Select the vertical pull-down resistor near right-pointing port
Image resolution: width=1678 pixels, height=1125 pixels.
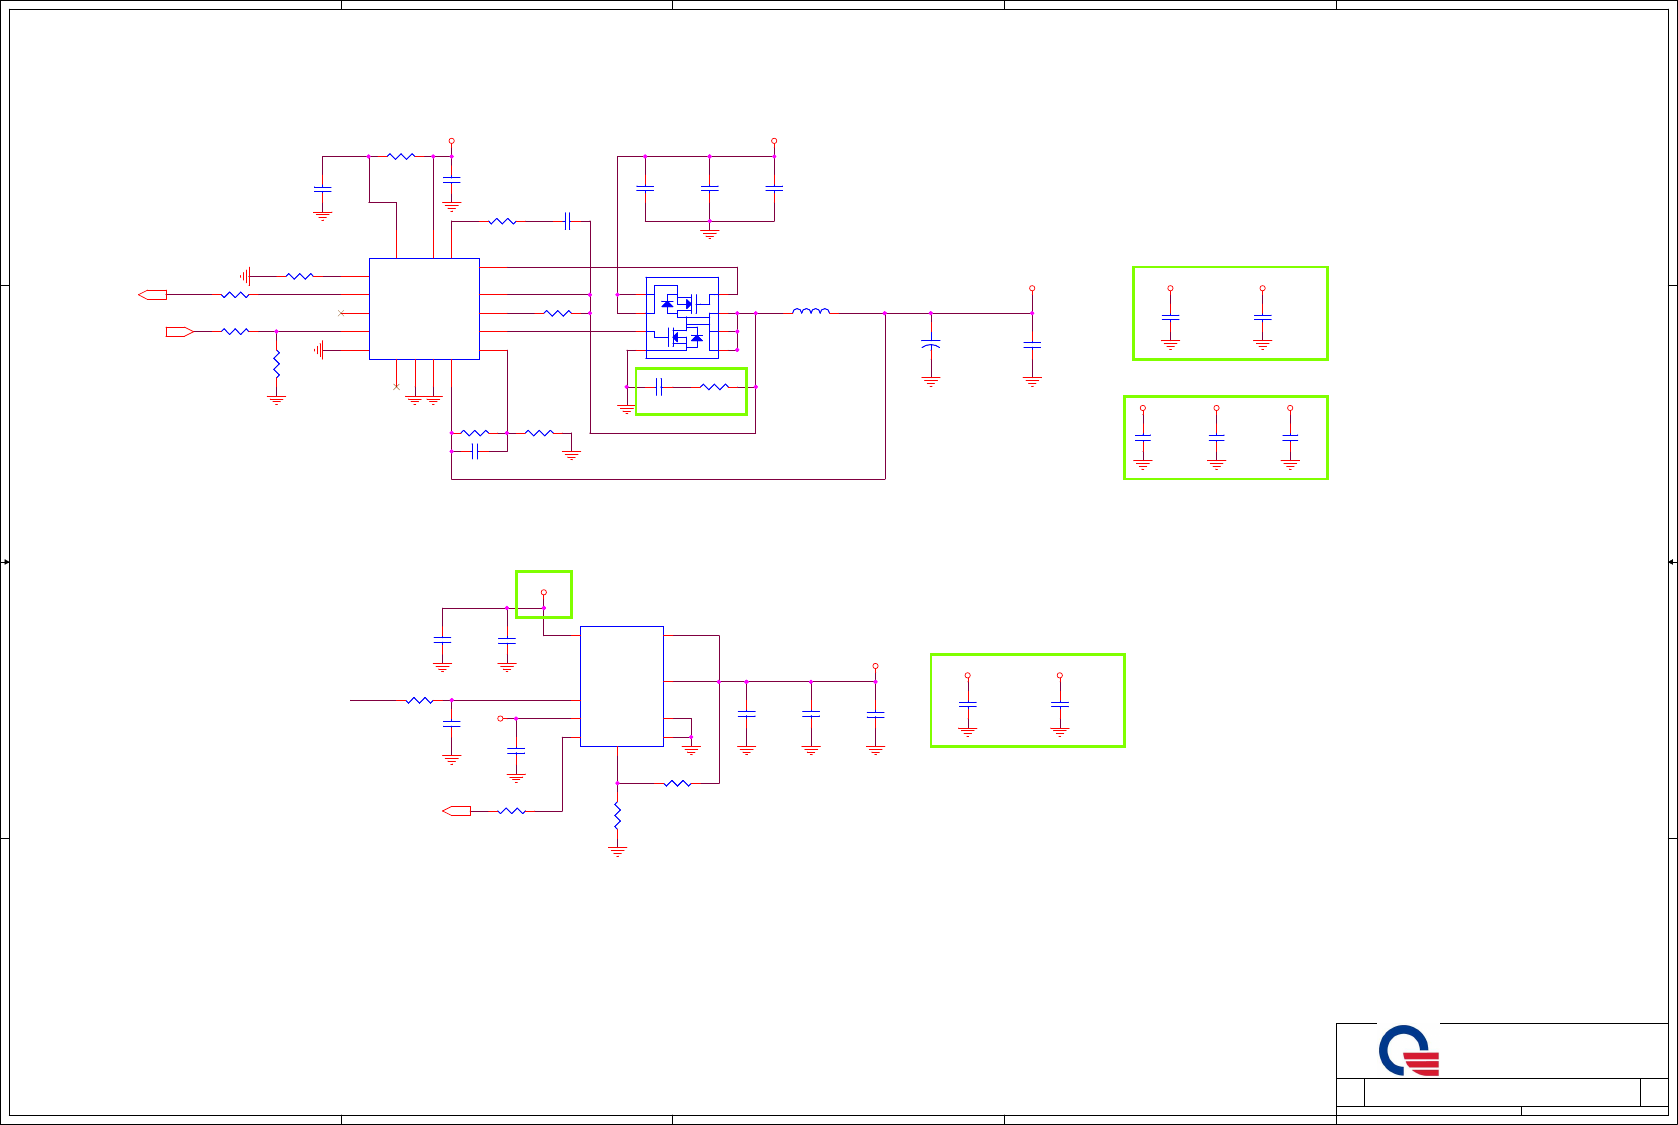pyautogui.click(x=277, y=364)
